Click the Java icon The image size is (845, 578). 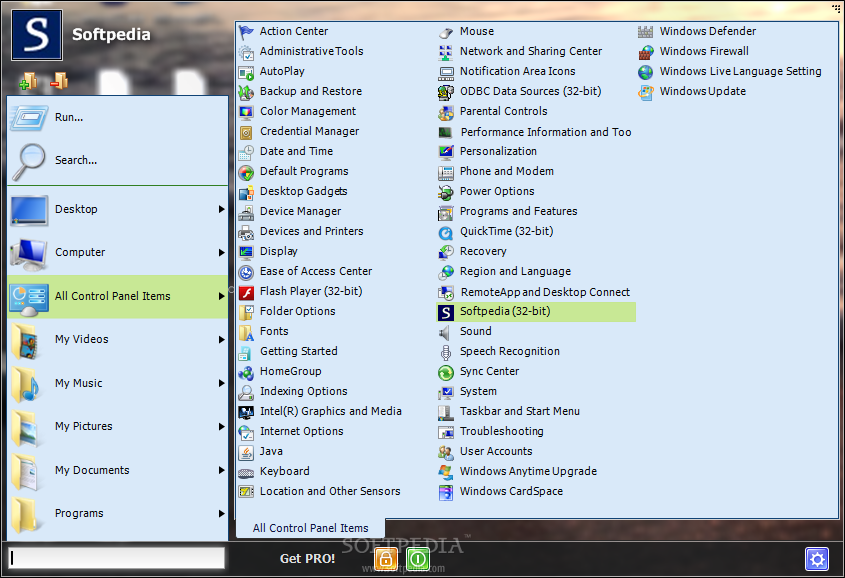246,451
